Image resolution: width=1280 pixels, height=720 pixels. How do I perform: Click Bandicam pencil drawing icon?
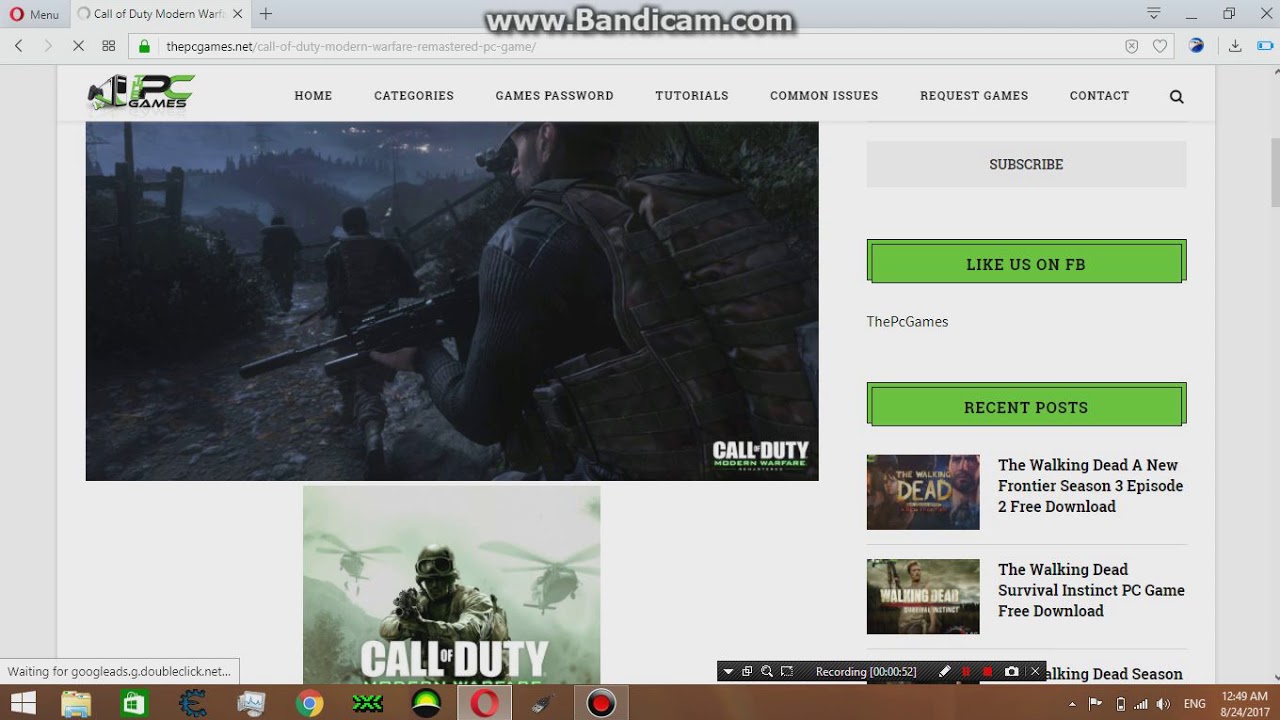[944, 672]
